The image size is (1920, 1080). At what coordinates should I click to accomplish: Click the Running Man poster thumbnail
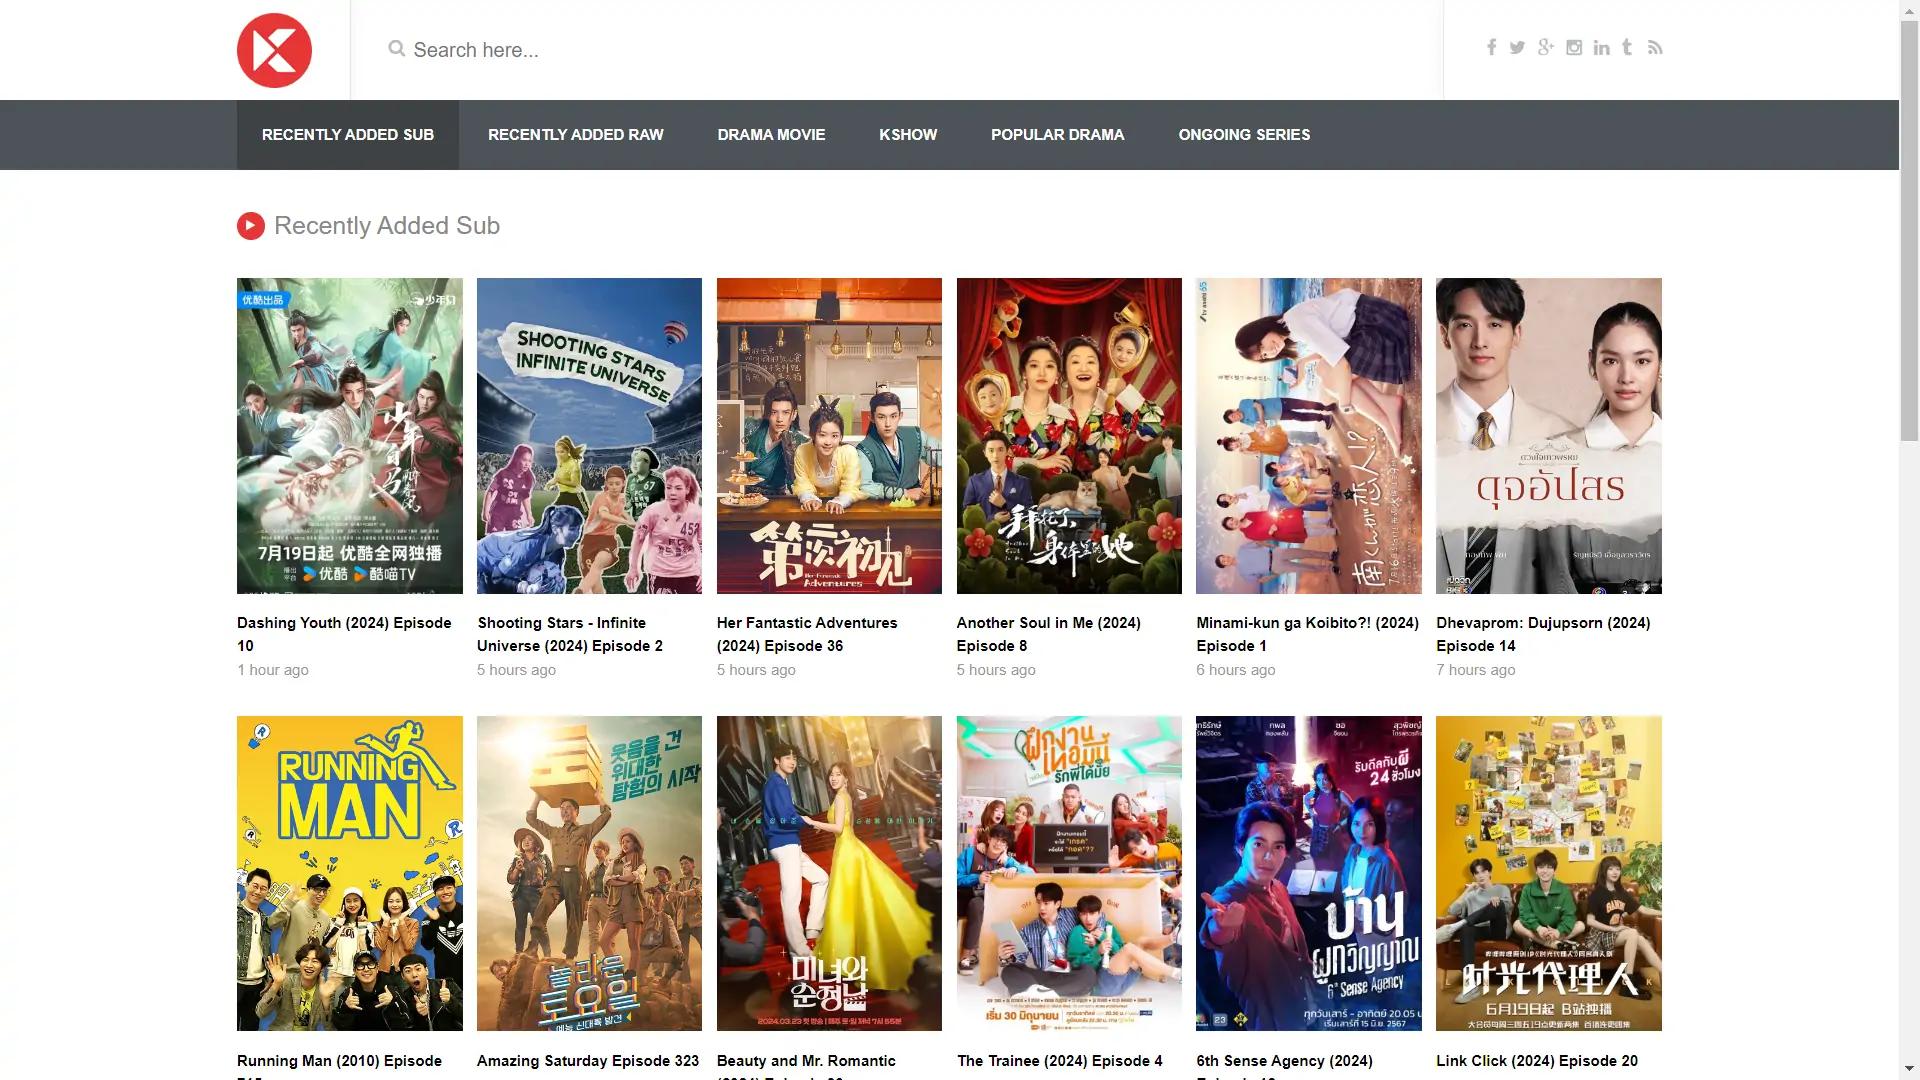tap(349, 873)
